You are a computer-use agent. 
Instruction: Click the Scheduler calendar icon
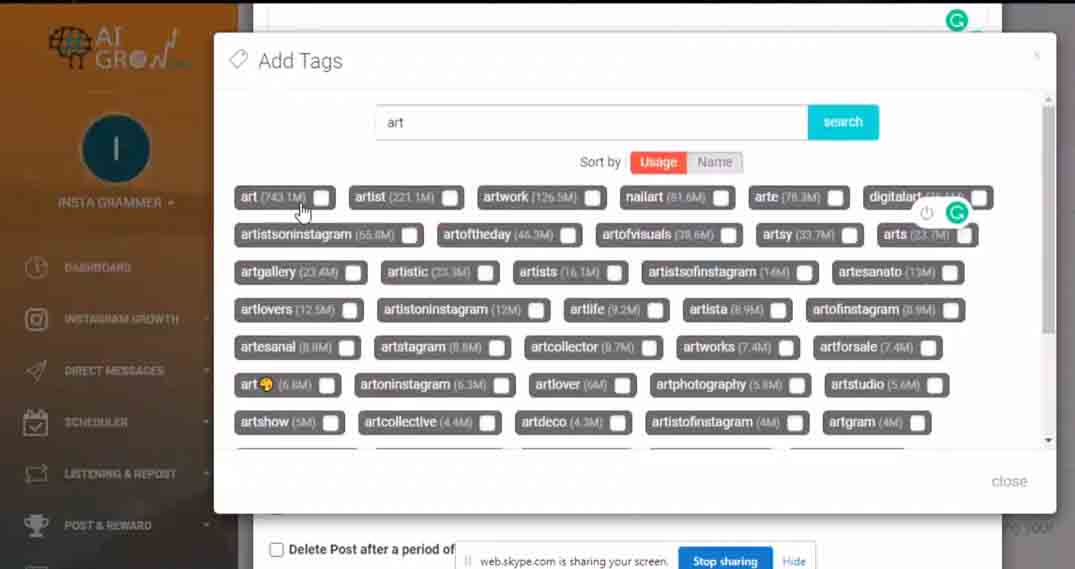(x=36, y=422)
